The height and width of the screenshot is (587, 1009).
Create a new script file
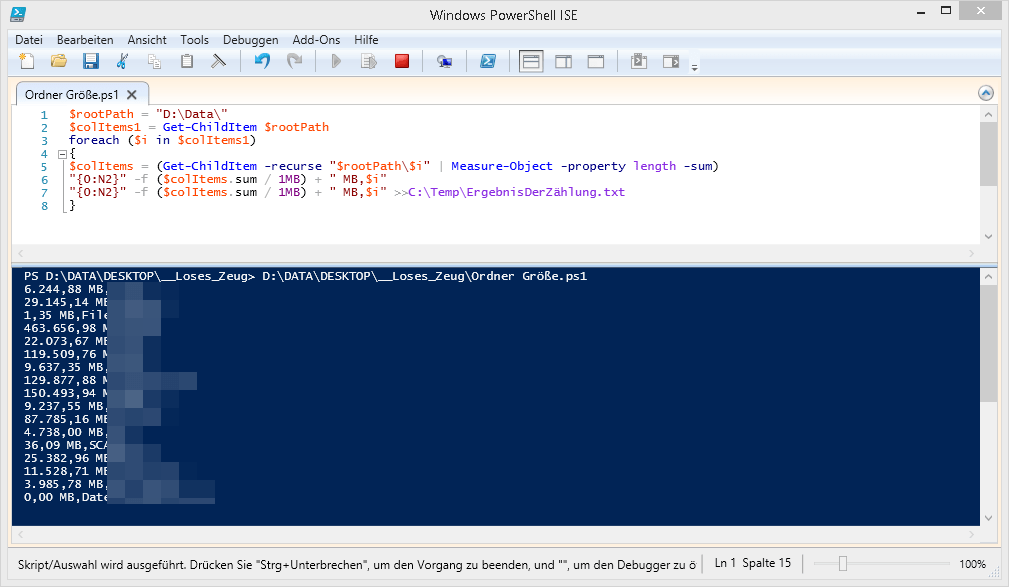[27, 61]
